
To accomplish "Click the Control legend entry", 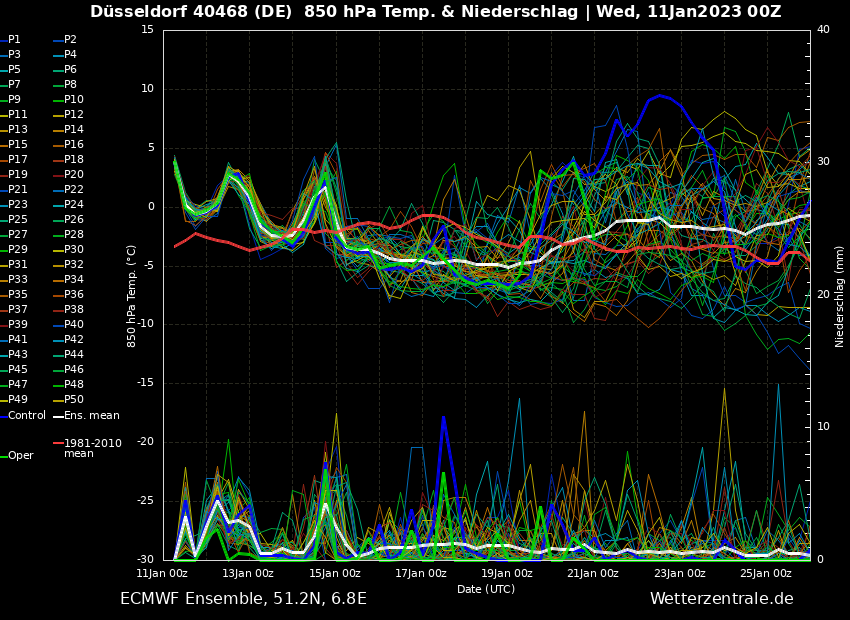I will click(27, 415).
